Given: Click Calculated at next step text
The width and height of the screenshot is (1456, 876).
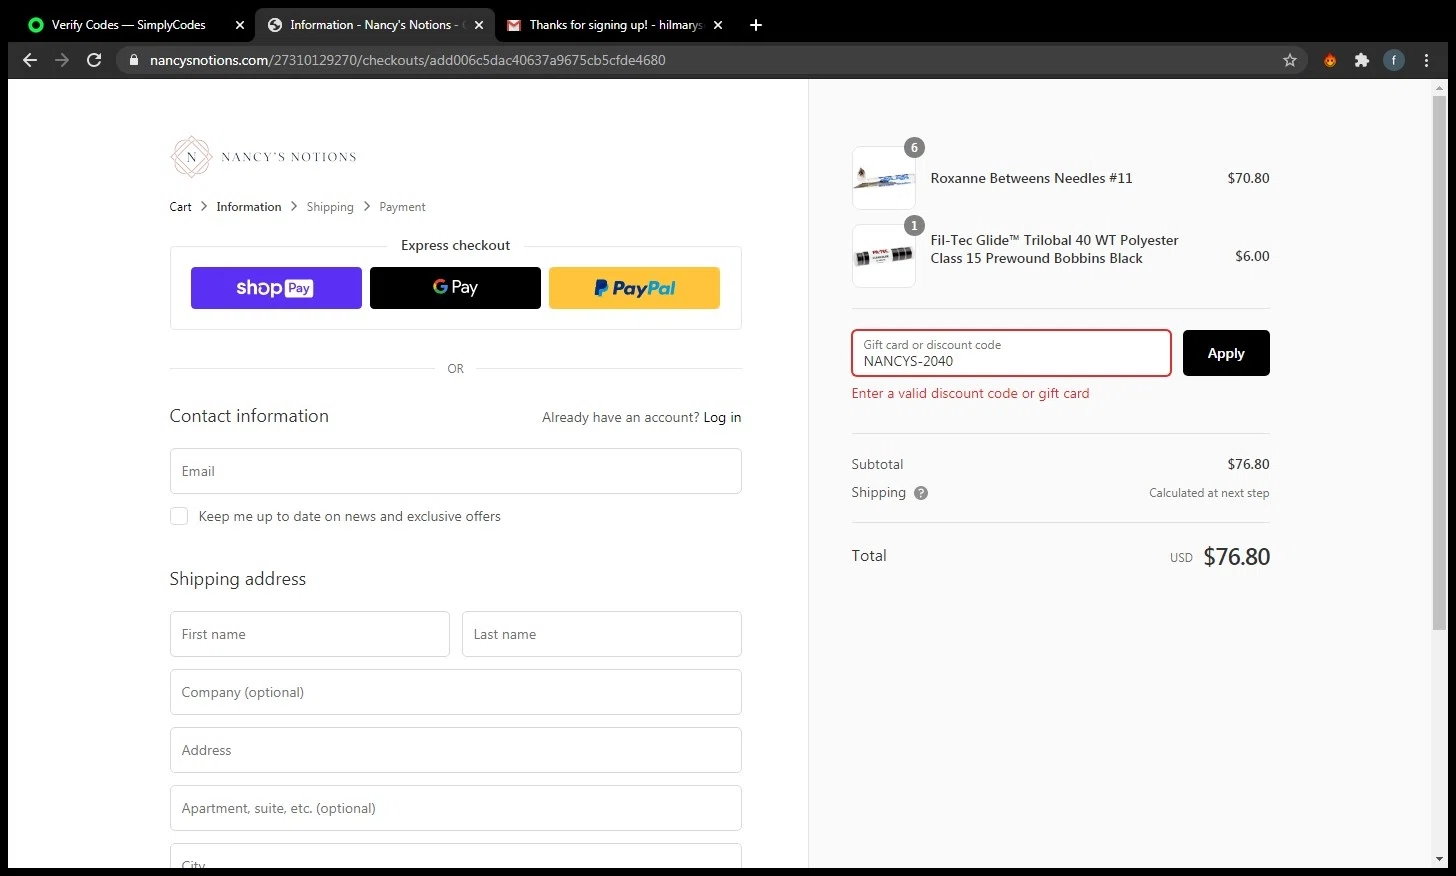Looking at the screenshot, I should pyautogui.click(x=1209, y=493).
